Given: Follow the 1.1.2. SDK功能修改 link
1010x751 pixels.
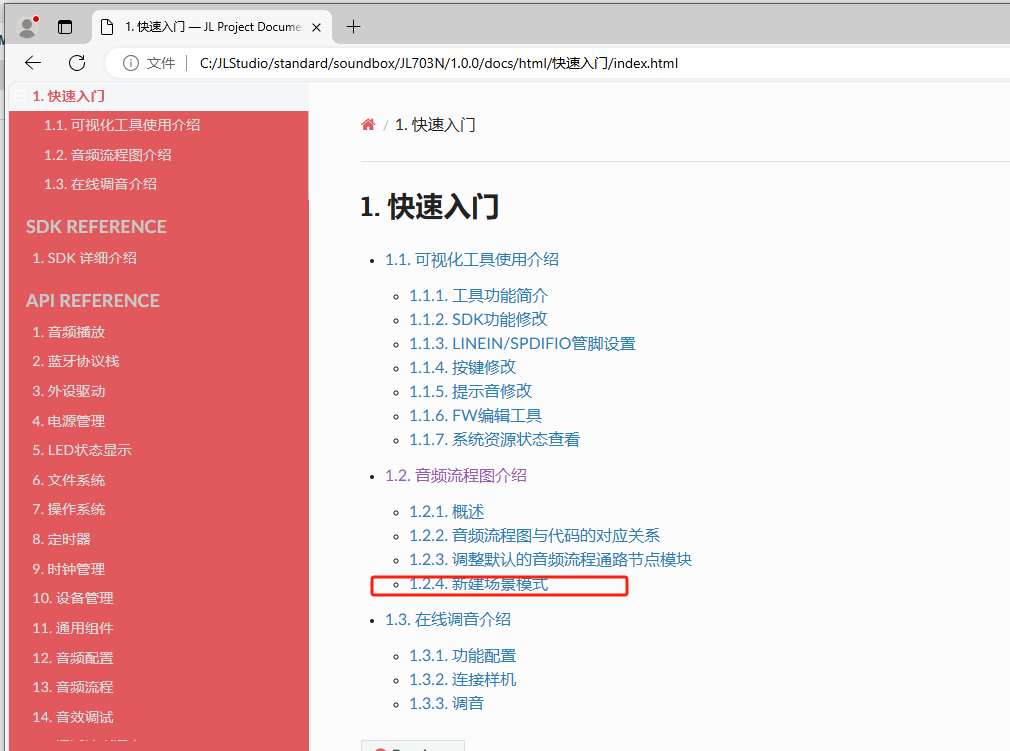Looking at the screenshot, I should pyautogui.click(x=479, y=319).
